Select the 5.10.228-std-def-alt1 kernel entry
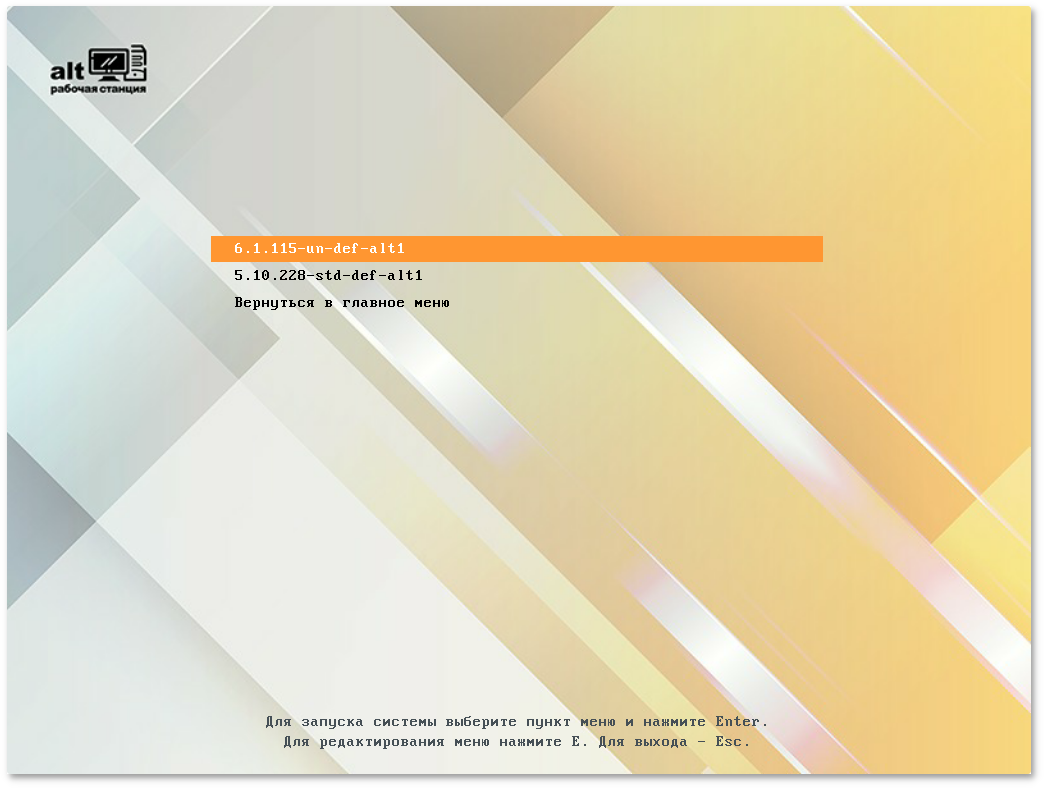The image size is (1044, 788). (x=328, y=275)
